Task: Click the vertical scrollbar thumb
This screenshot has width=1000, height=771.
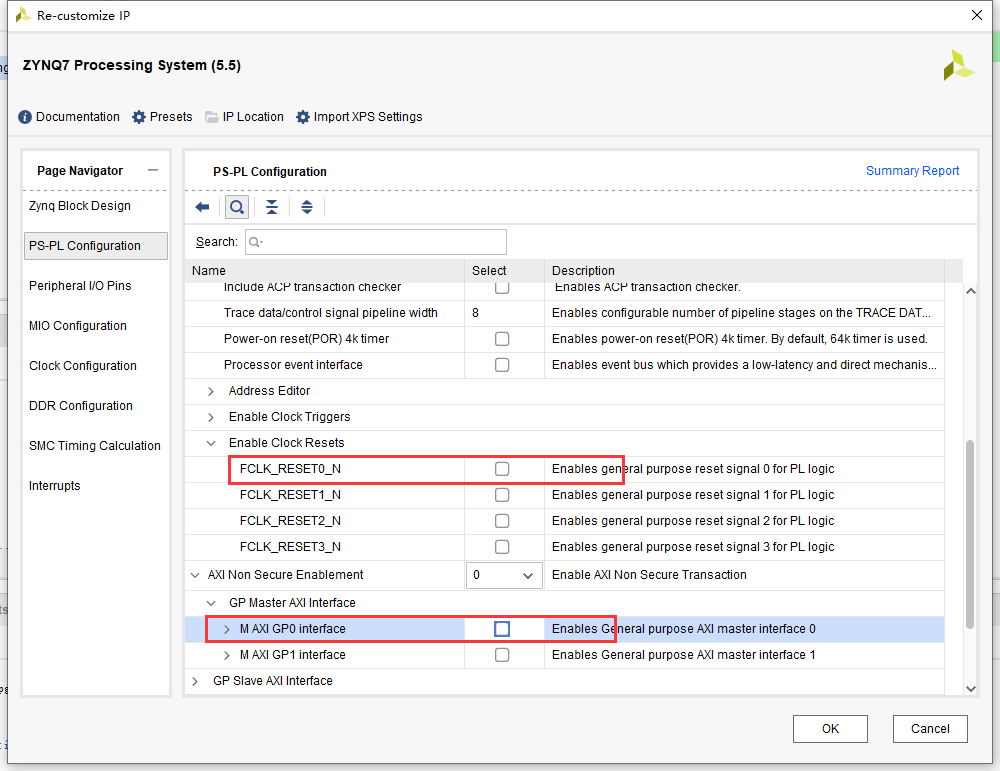Action: (970, 534)
